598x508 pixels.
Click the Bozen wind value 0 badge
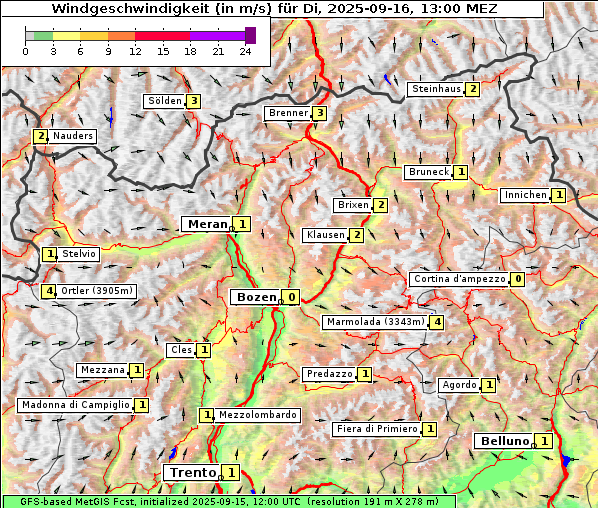coord(291,297)
